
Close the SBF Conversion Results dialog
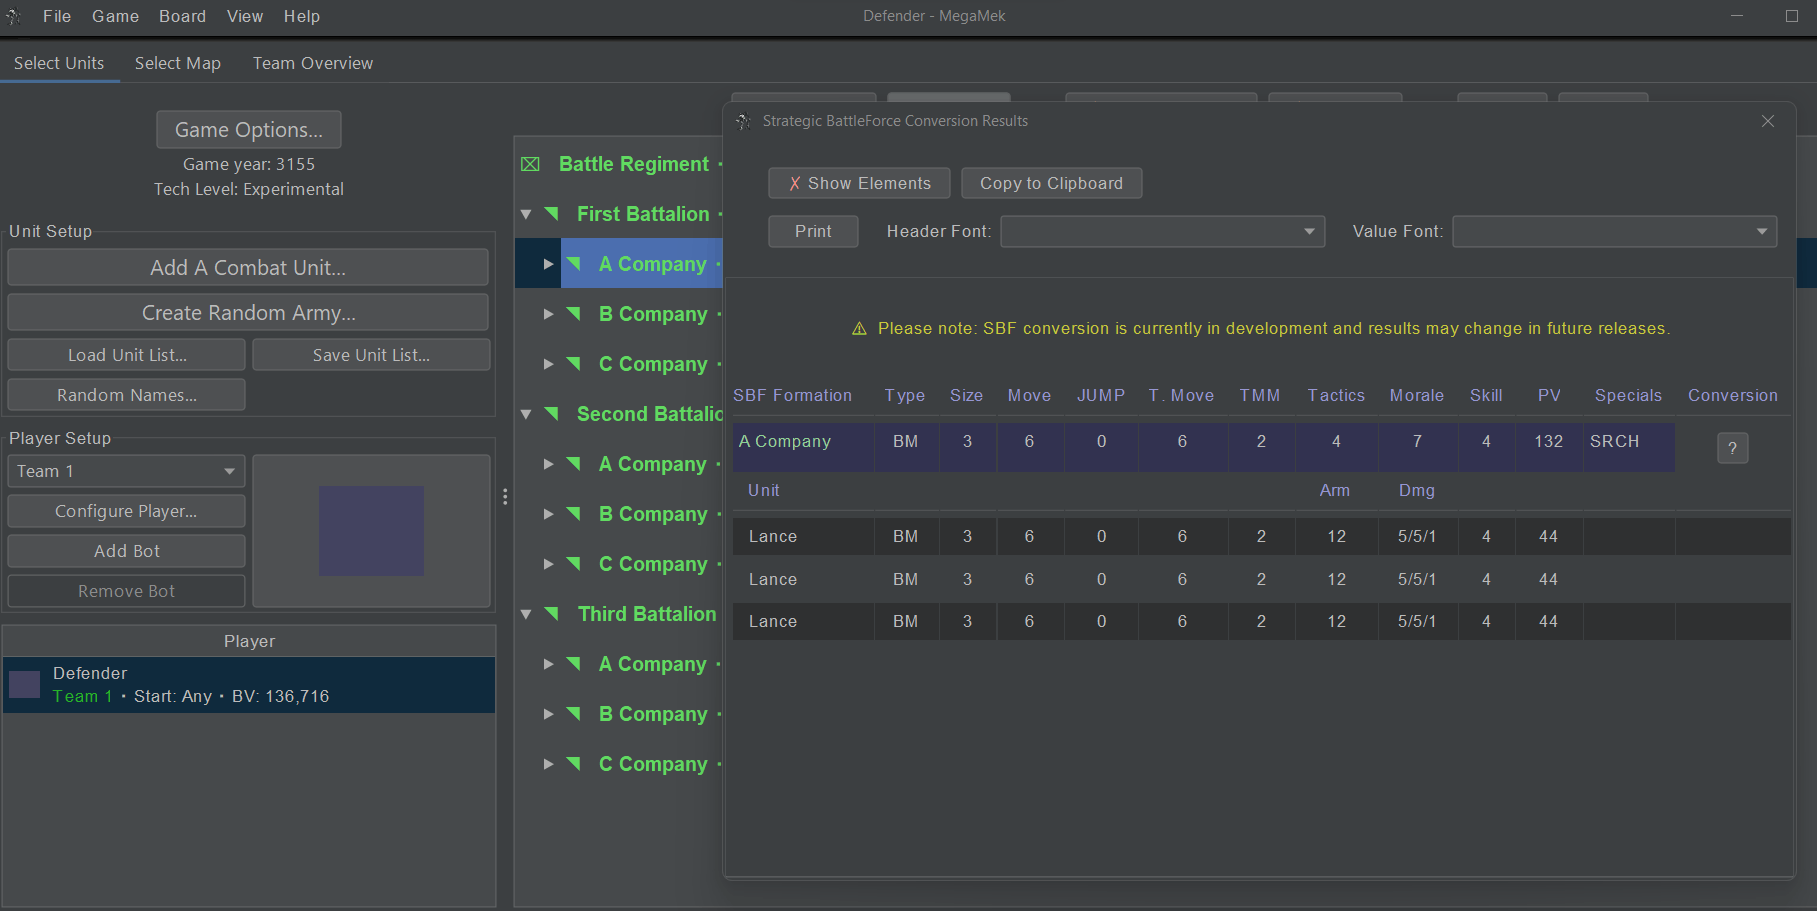click(x=1767, y=121)
